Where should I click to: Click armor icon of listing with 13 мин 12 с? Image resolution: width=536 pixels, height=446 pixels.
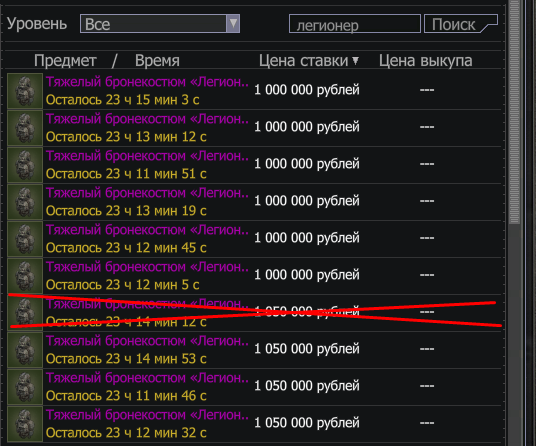pyautogui.click(x=25, y=128)
